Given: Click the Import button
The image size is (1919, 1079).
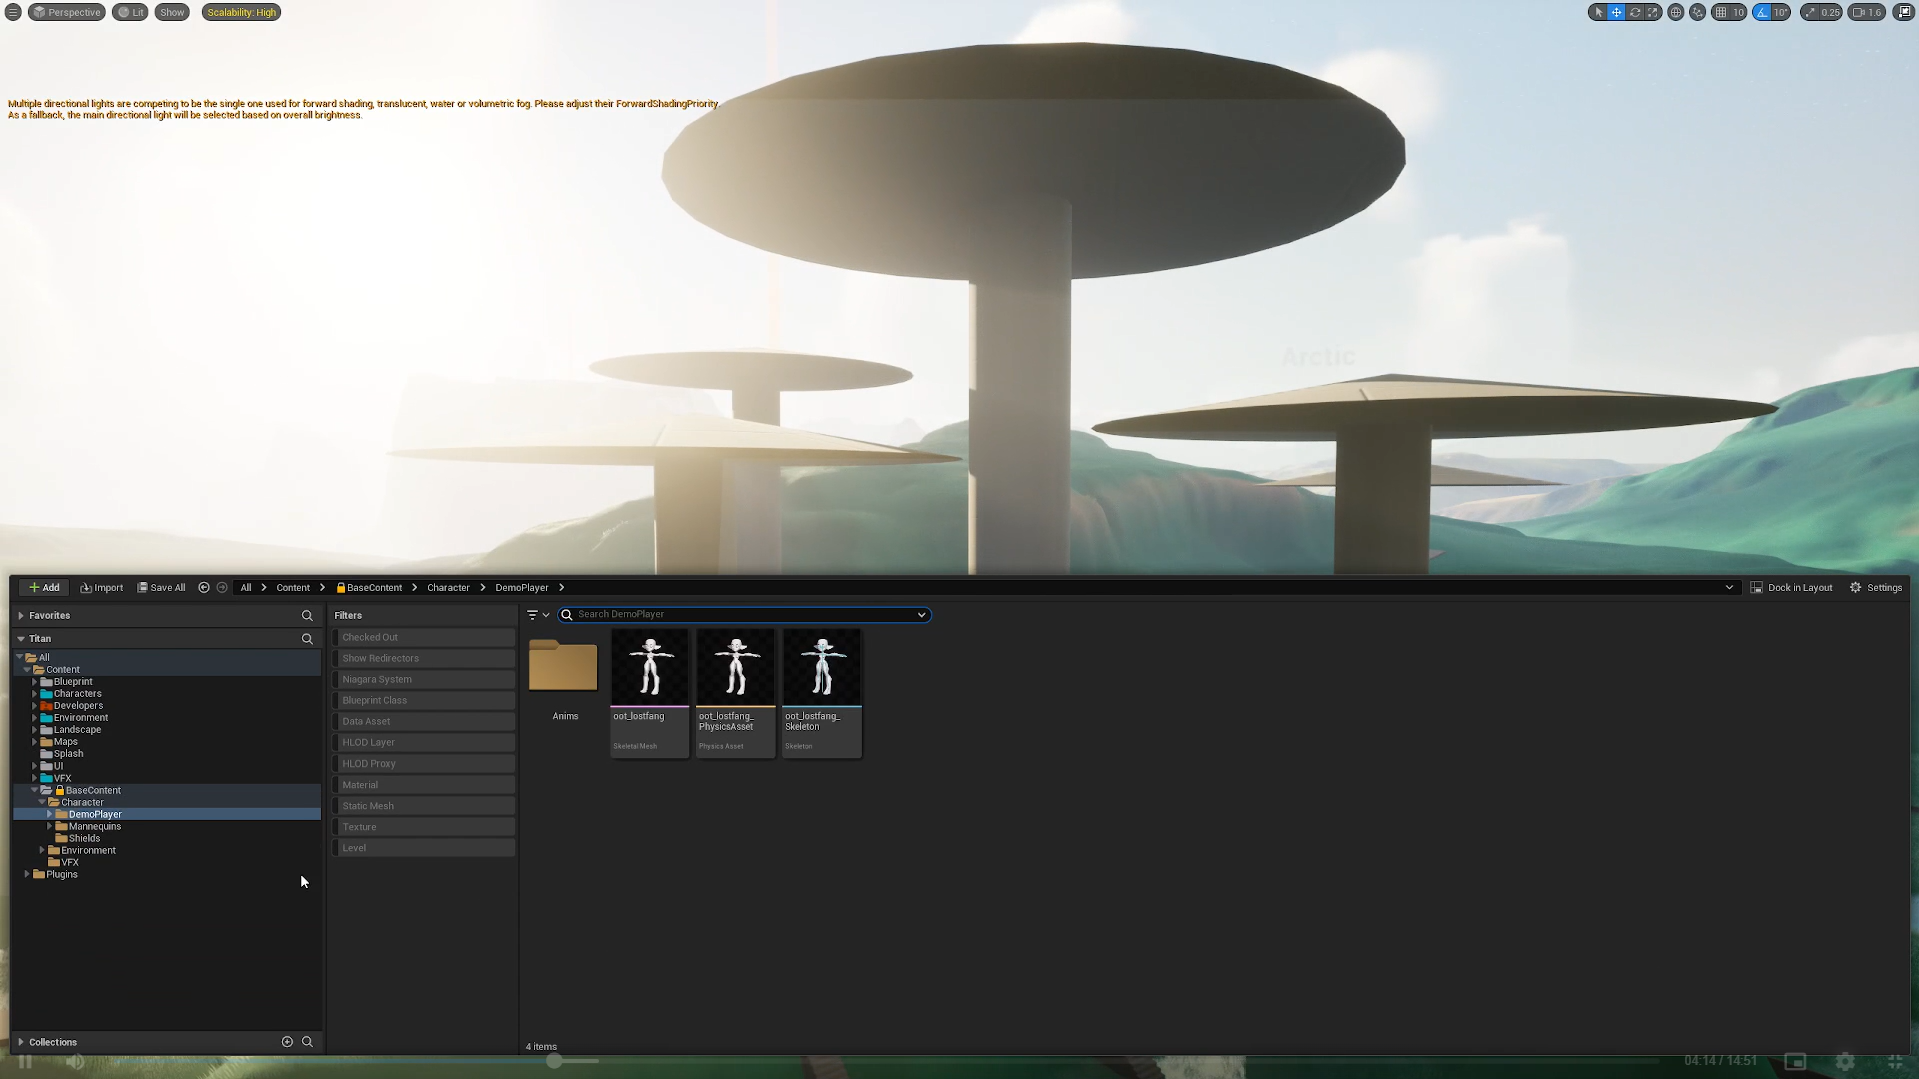Looking at the screenshot, I should point(102,588).
